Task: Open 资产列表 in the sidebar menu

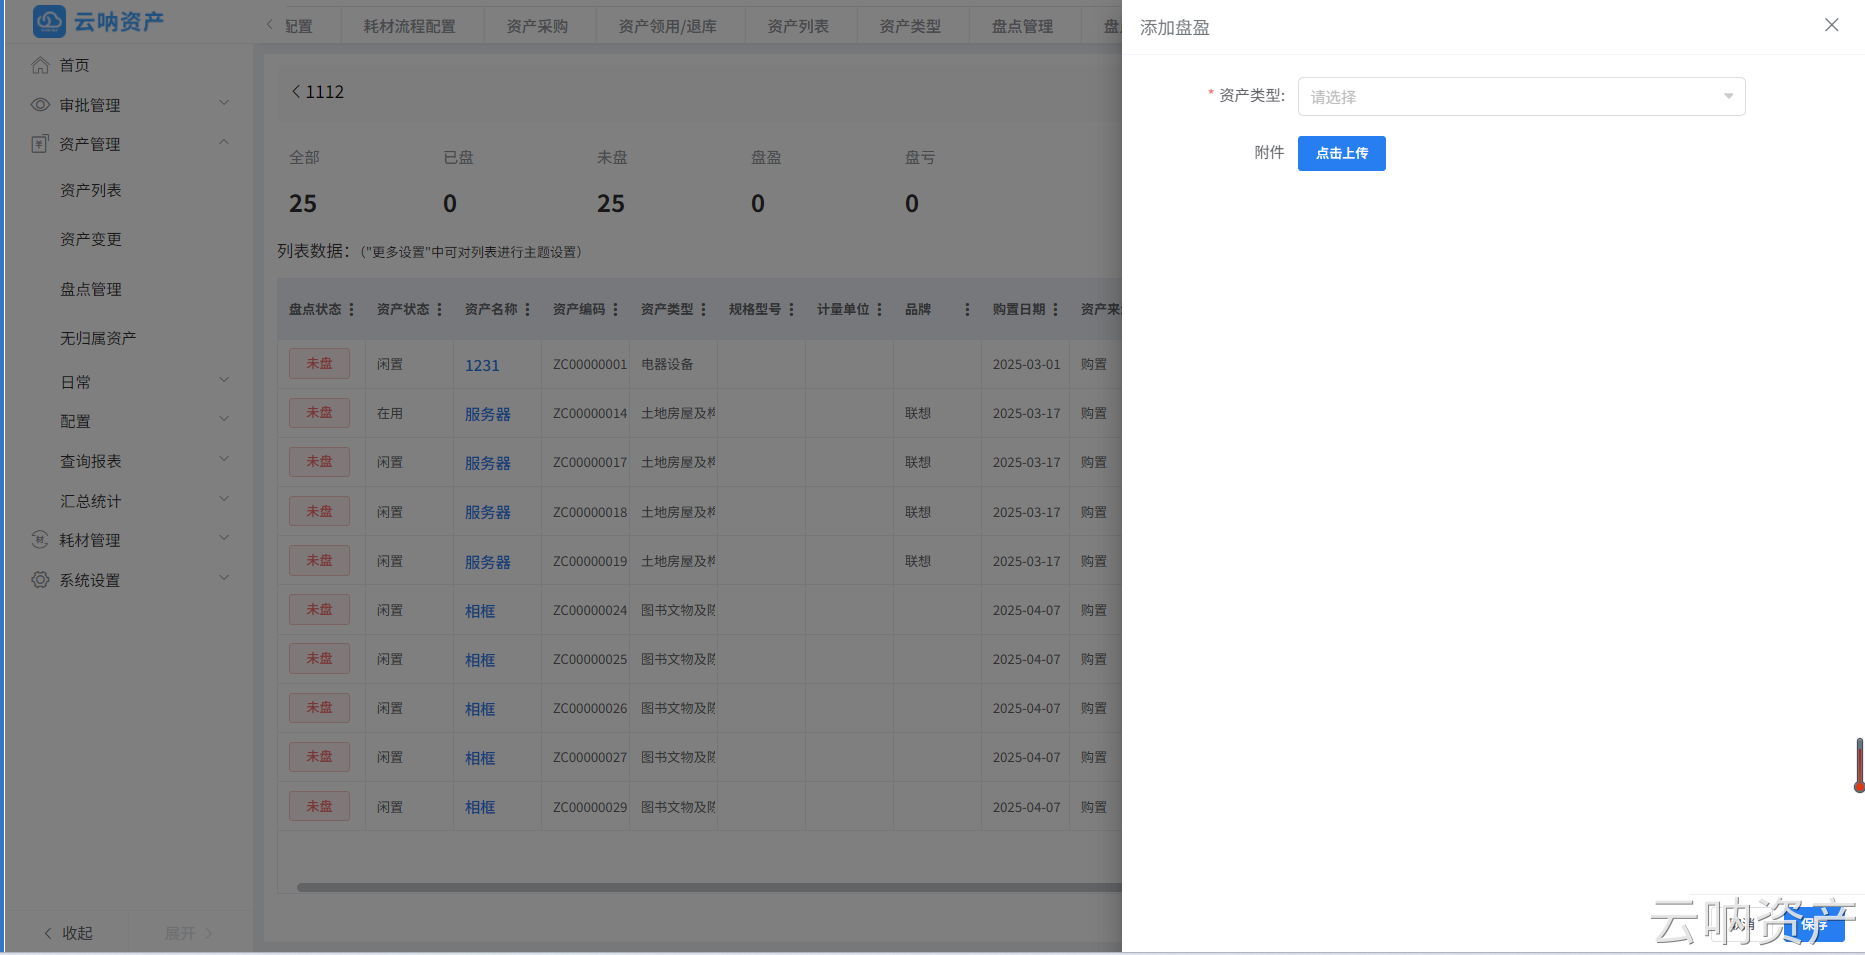Action: [x=91, y=190]
